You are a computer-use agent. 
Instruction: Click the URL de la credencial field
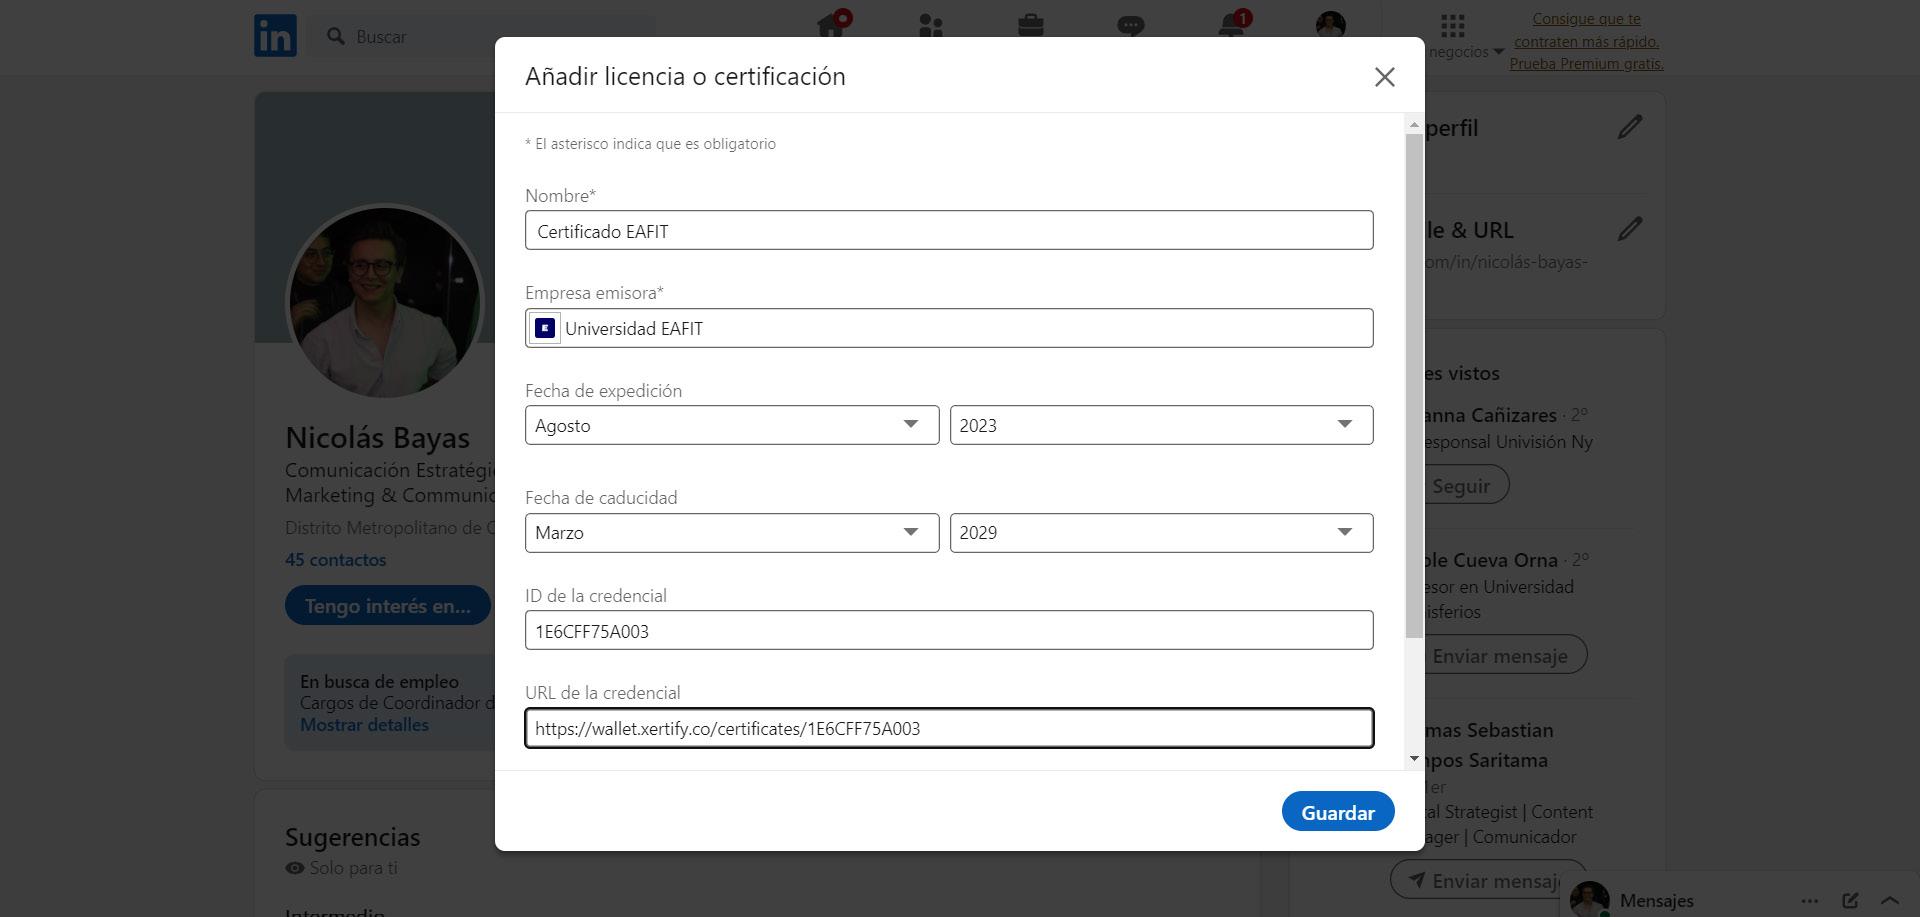pos(948,728)
